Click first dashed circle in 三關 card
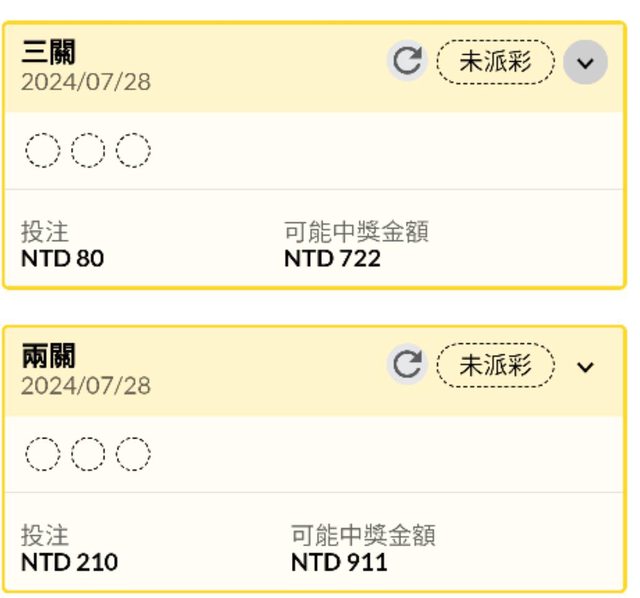Image resolution: width=640 pixels, height=598 pixels. pos(43,151)
